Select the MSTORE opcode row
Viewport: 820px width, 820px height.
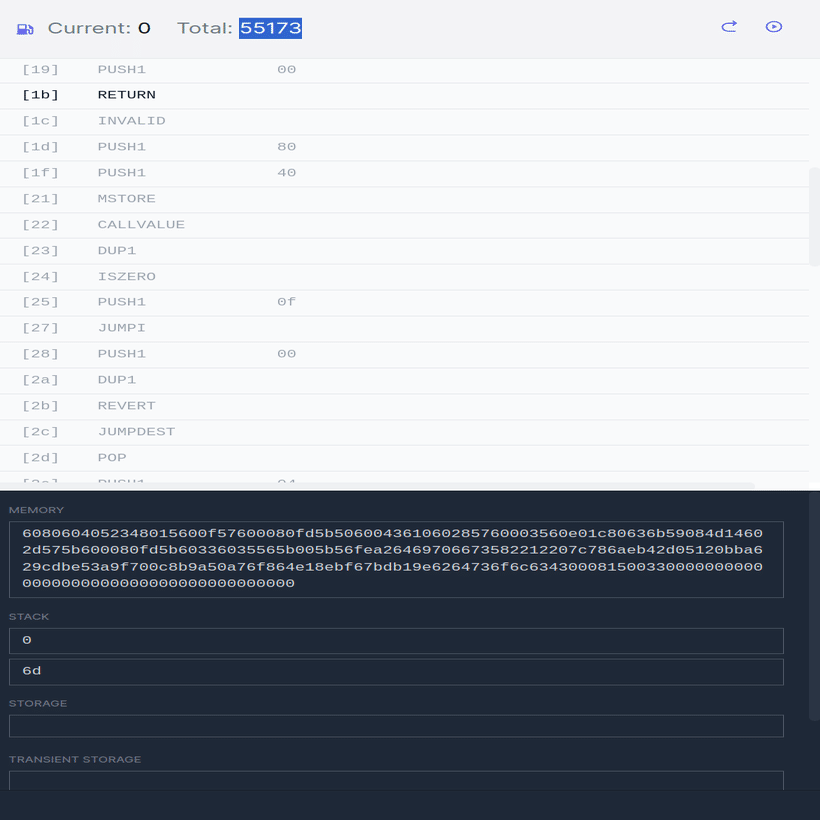404,199
